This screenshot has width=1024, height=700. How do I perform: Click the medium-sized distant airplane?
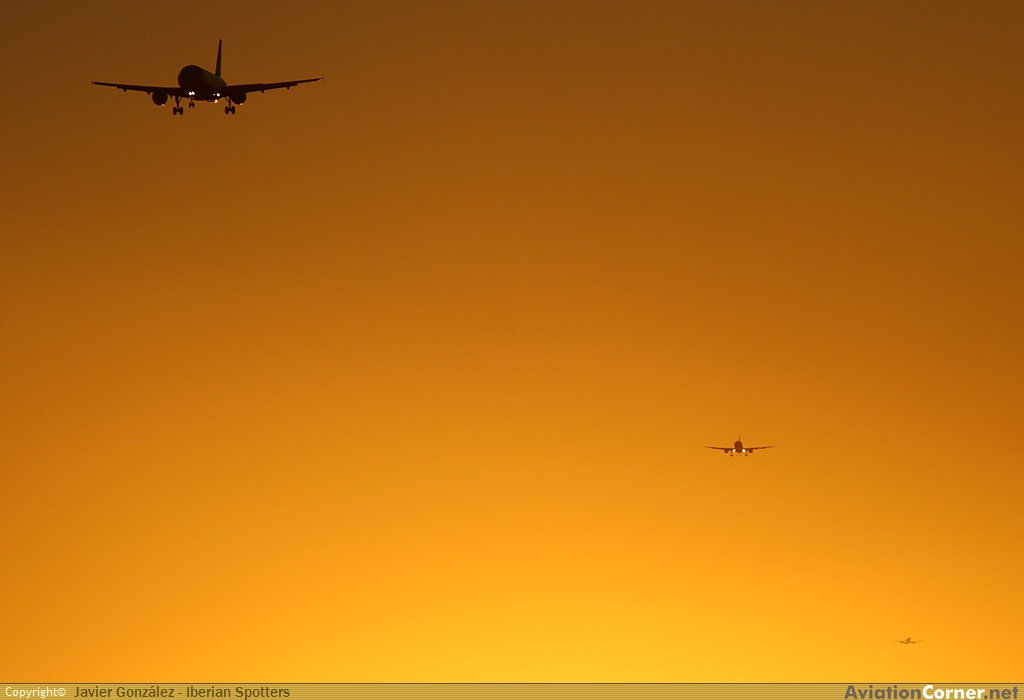(739, 447)
